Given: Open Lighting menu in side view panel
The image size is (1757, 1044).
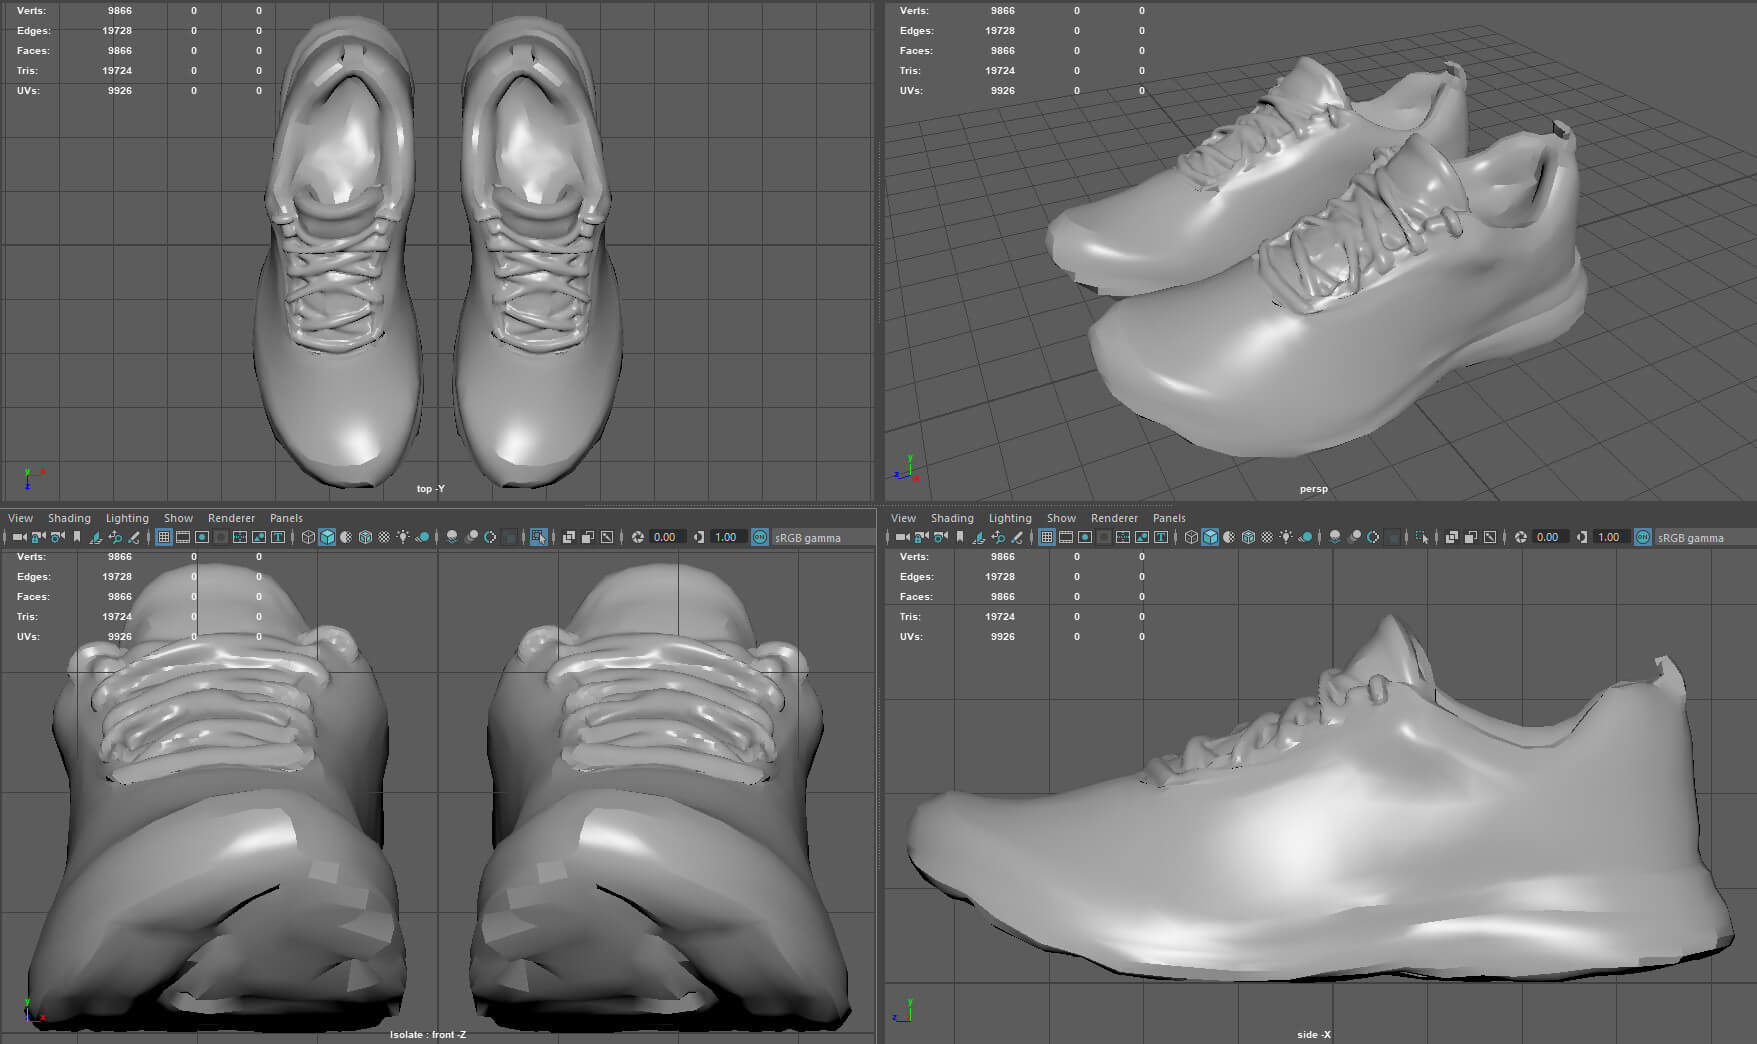Looking at the screenshot, I should (x=1010, y=518).
